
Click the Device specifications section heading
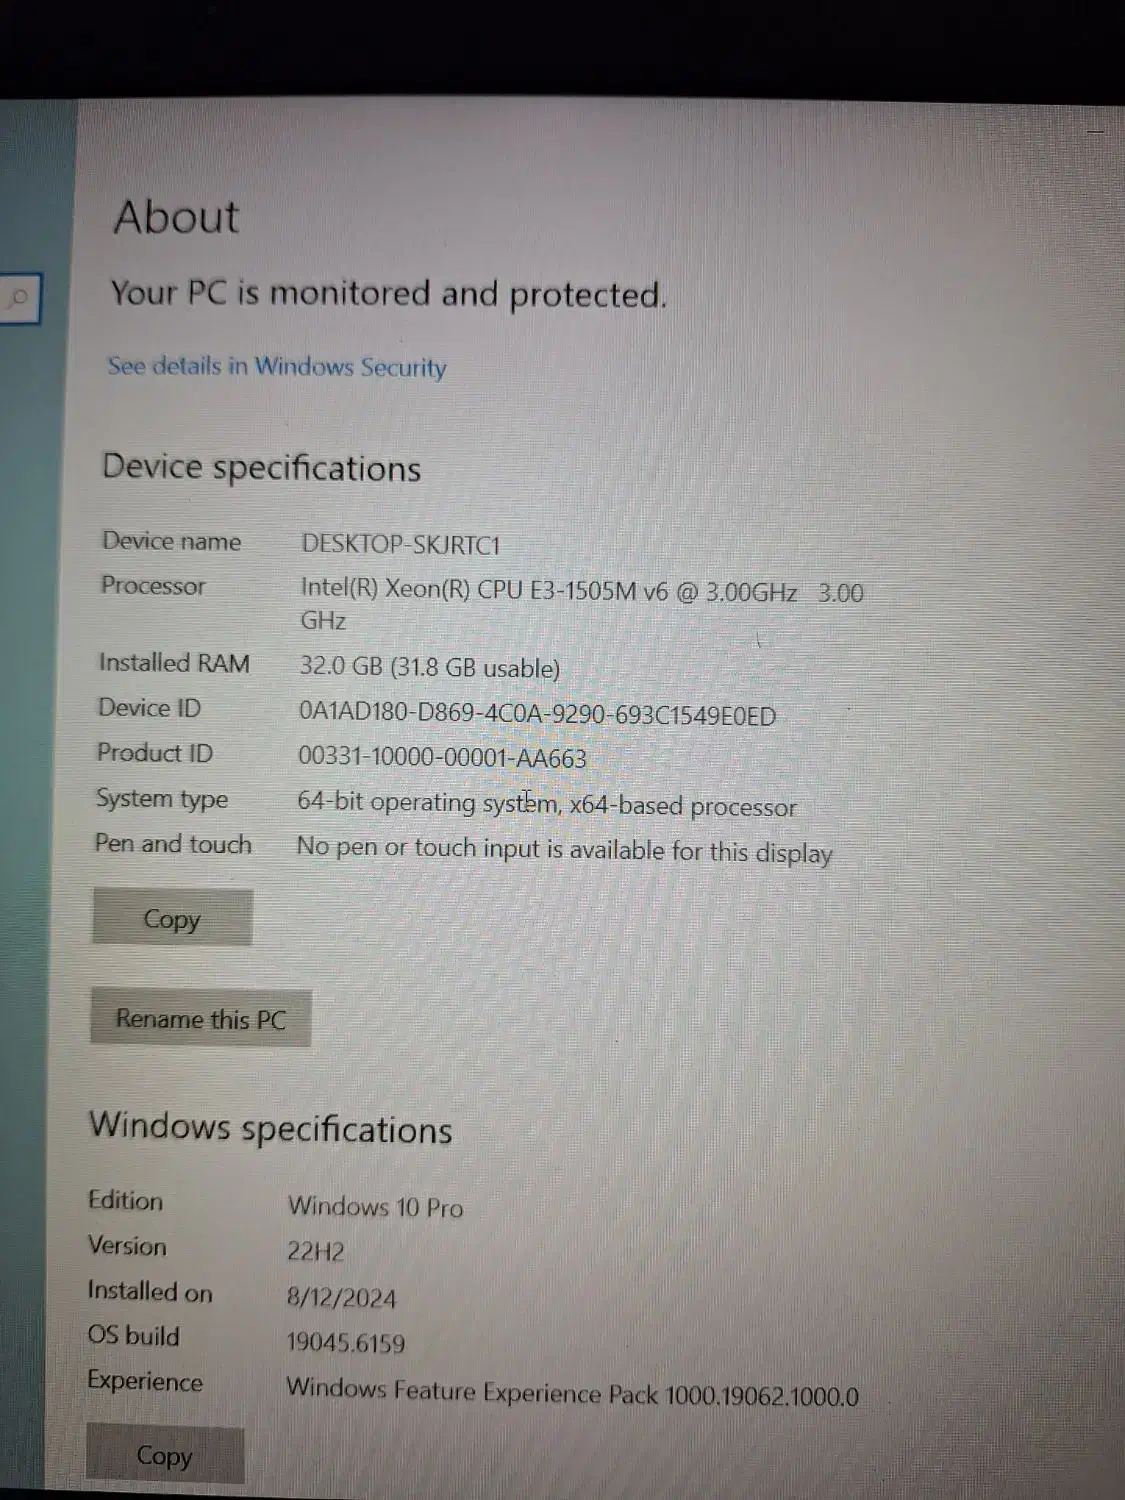point(261,468)
